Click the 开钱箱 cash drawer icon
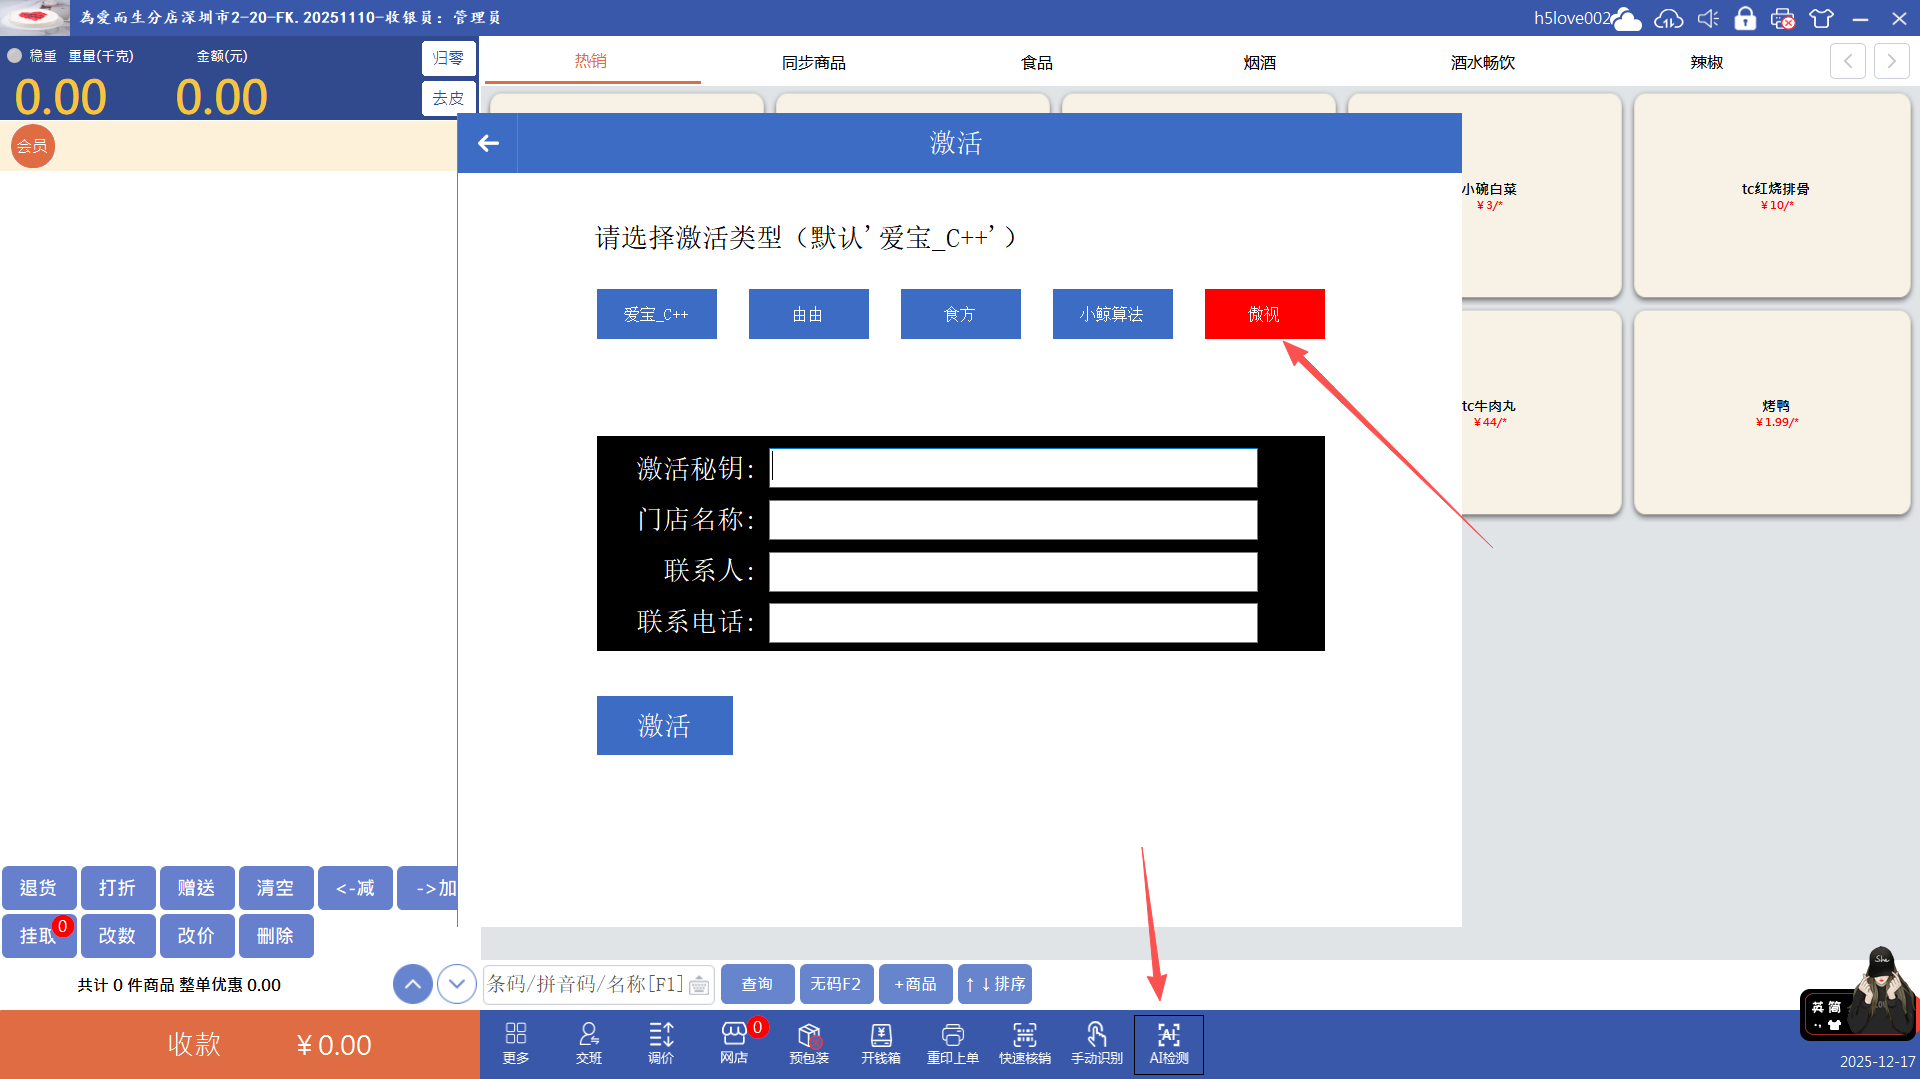 click(x=880, y=1044)
